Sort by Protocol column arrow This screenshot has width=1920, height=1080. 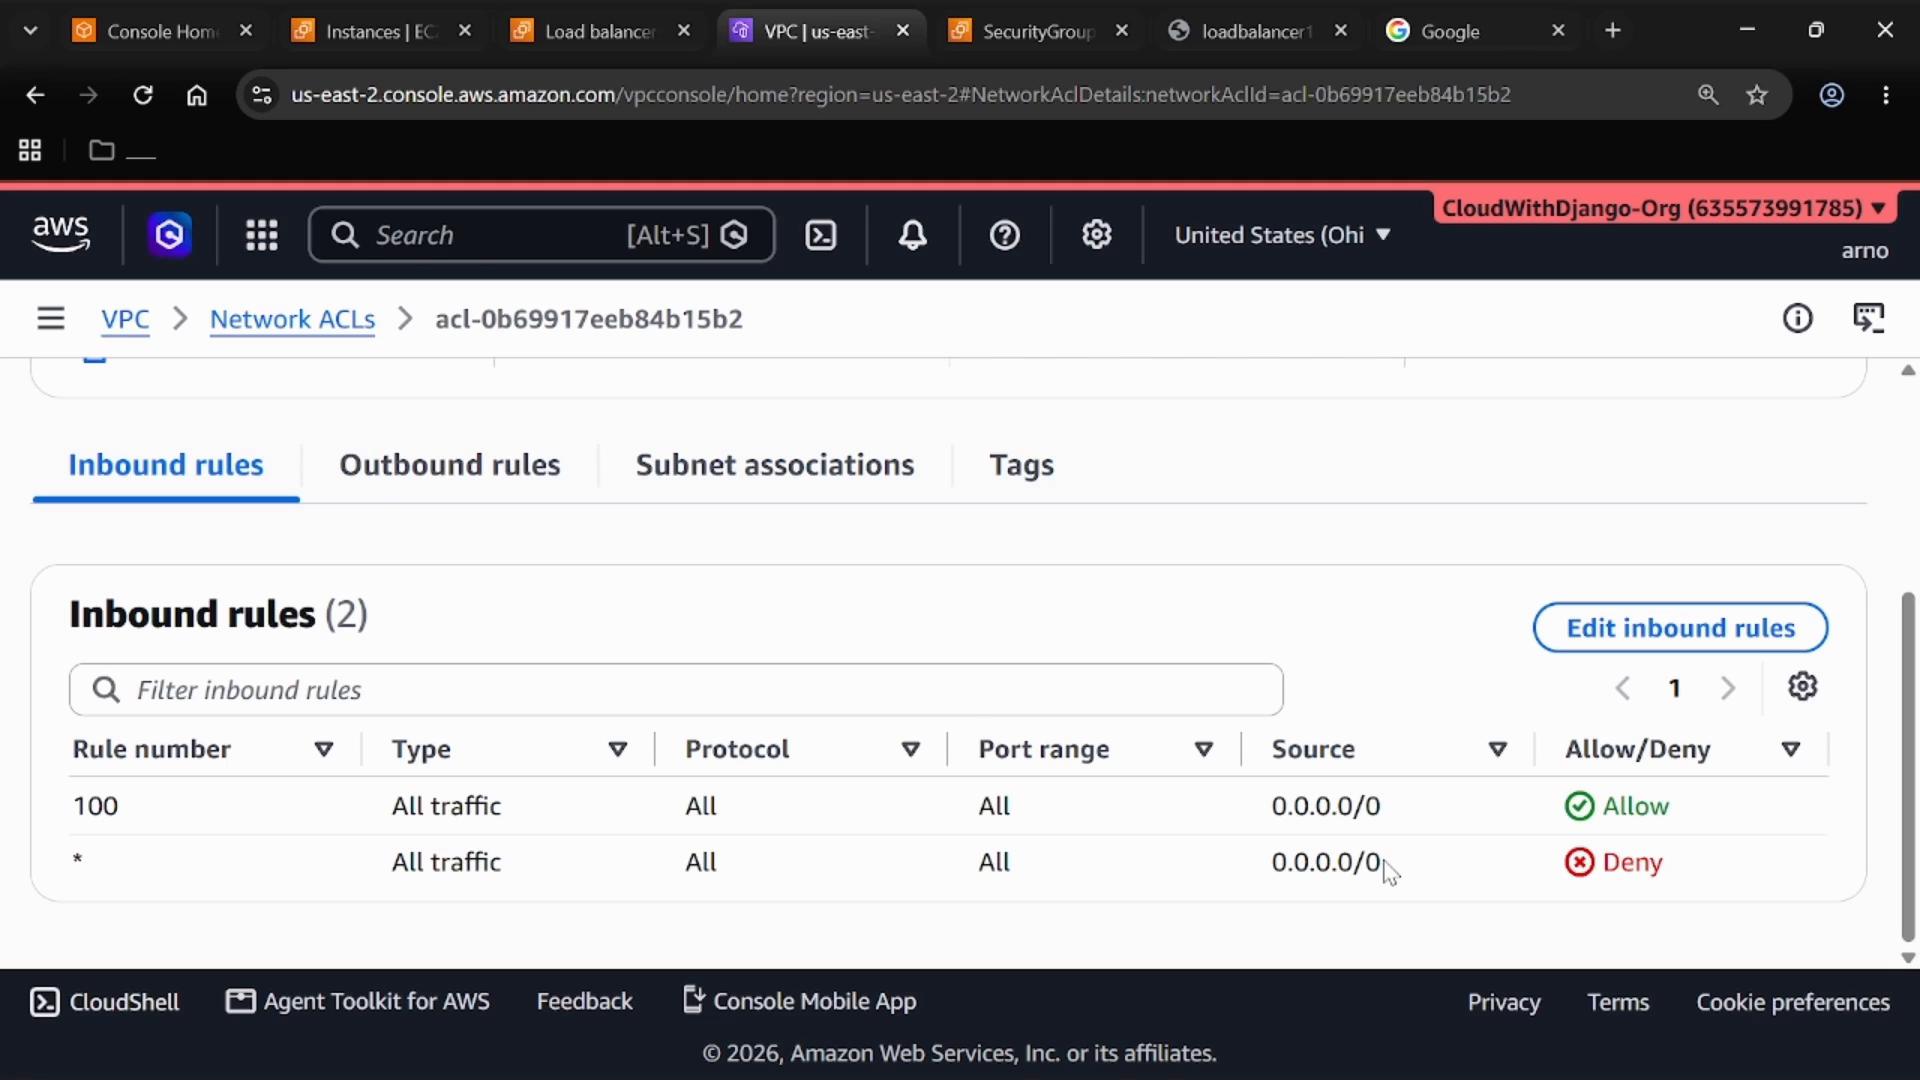(x=911, y=750)
